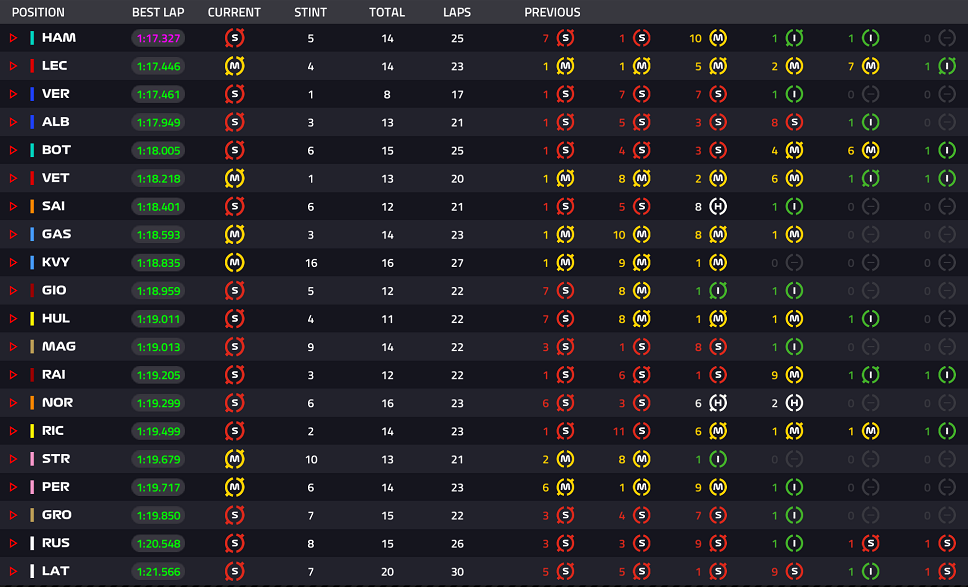The width and height of the screenshot is (968, 587).
Task: Click the pink team bar beside STR
Action: pyautogui.click(x=32, y=459)
